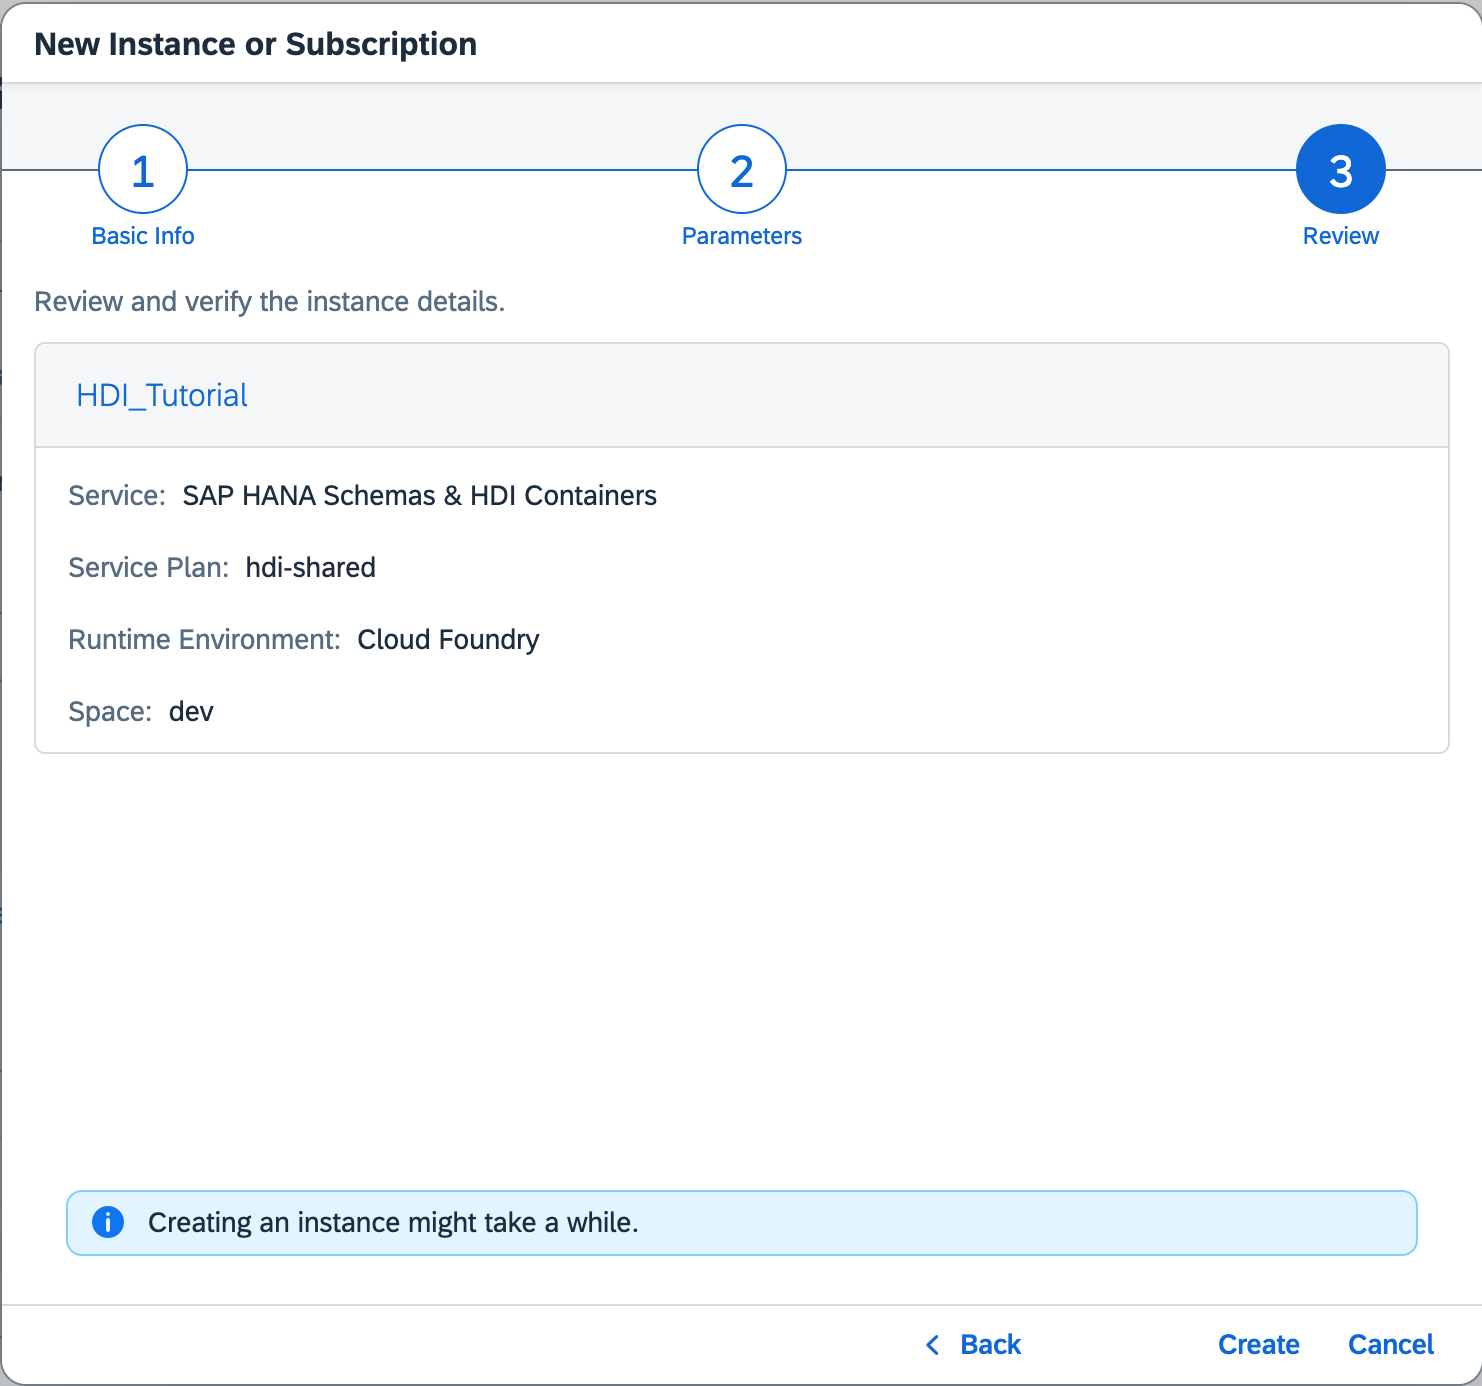Screen dimensions: 1482x1386
Task: Select the SAP HANA Schemas & HDI Containers value
Action: (419, 496)
